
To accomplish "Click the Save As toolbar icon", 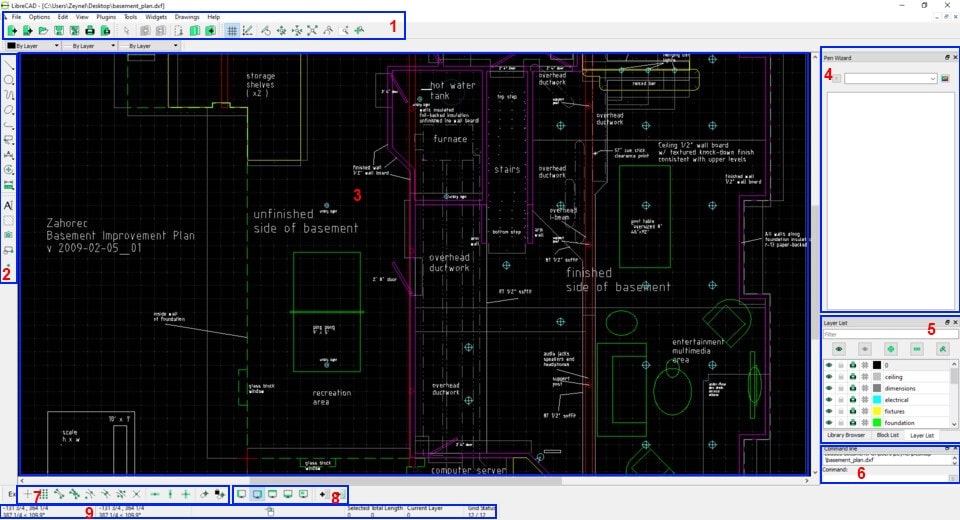I will 74,30.
